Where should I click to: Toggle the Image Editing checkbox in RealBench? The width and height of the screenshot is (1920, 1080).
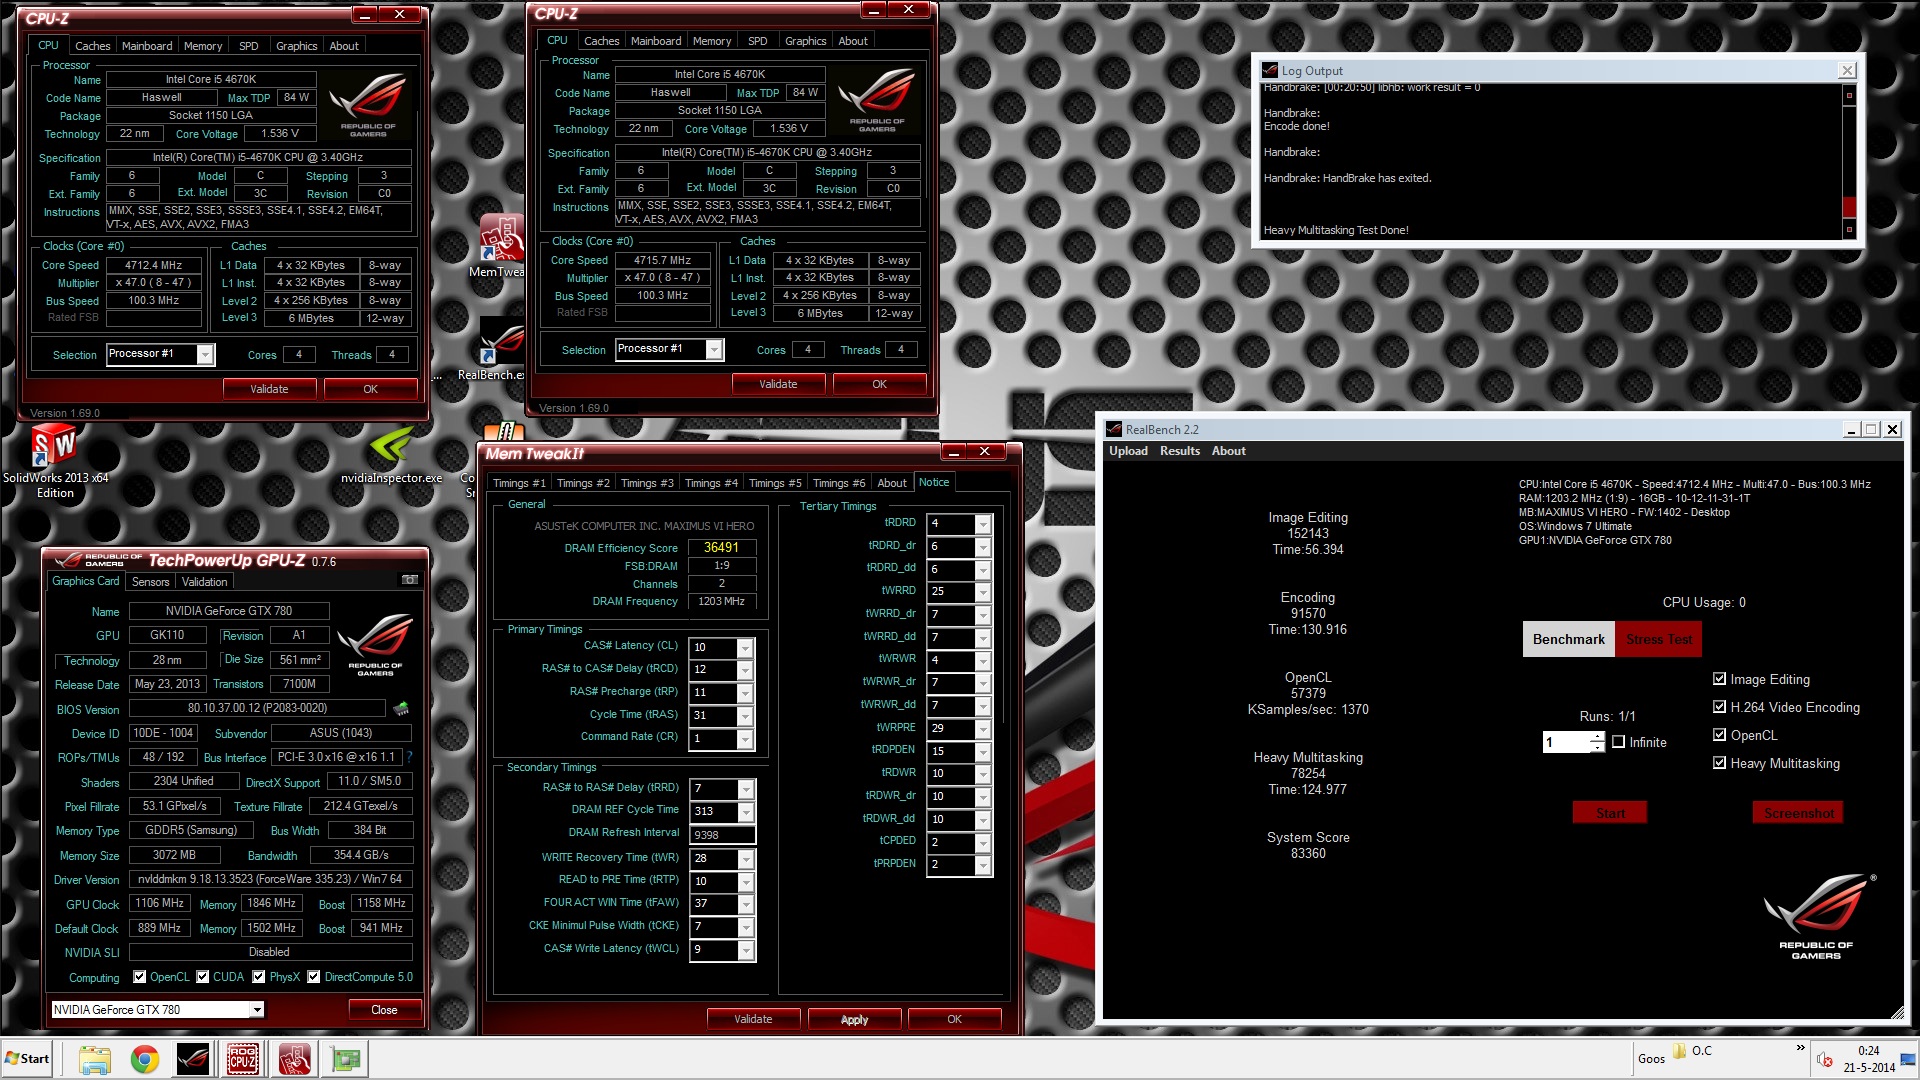(1719, 679)
